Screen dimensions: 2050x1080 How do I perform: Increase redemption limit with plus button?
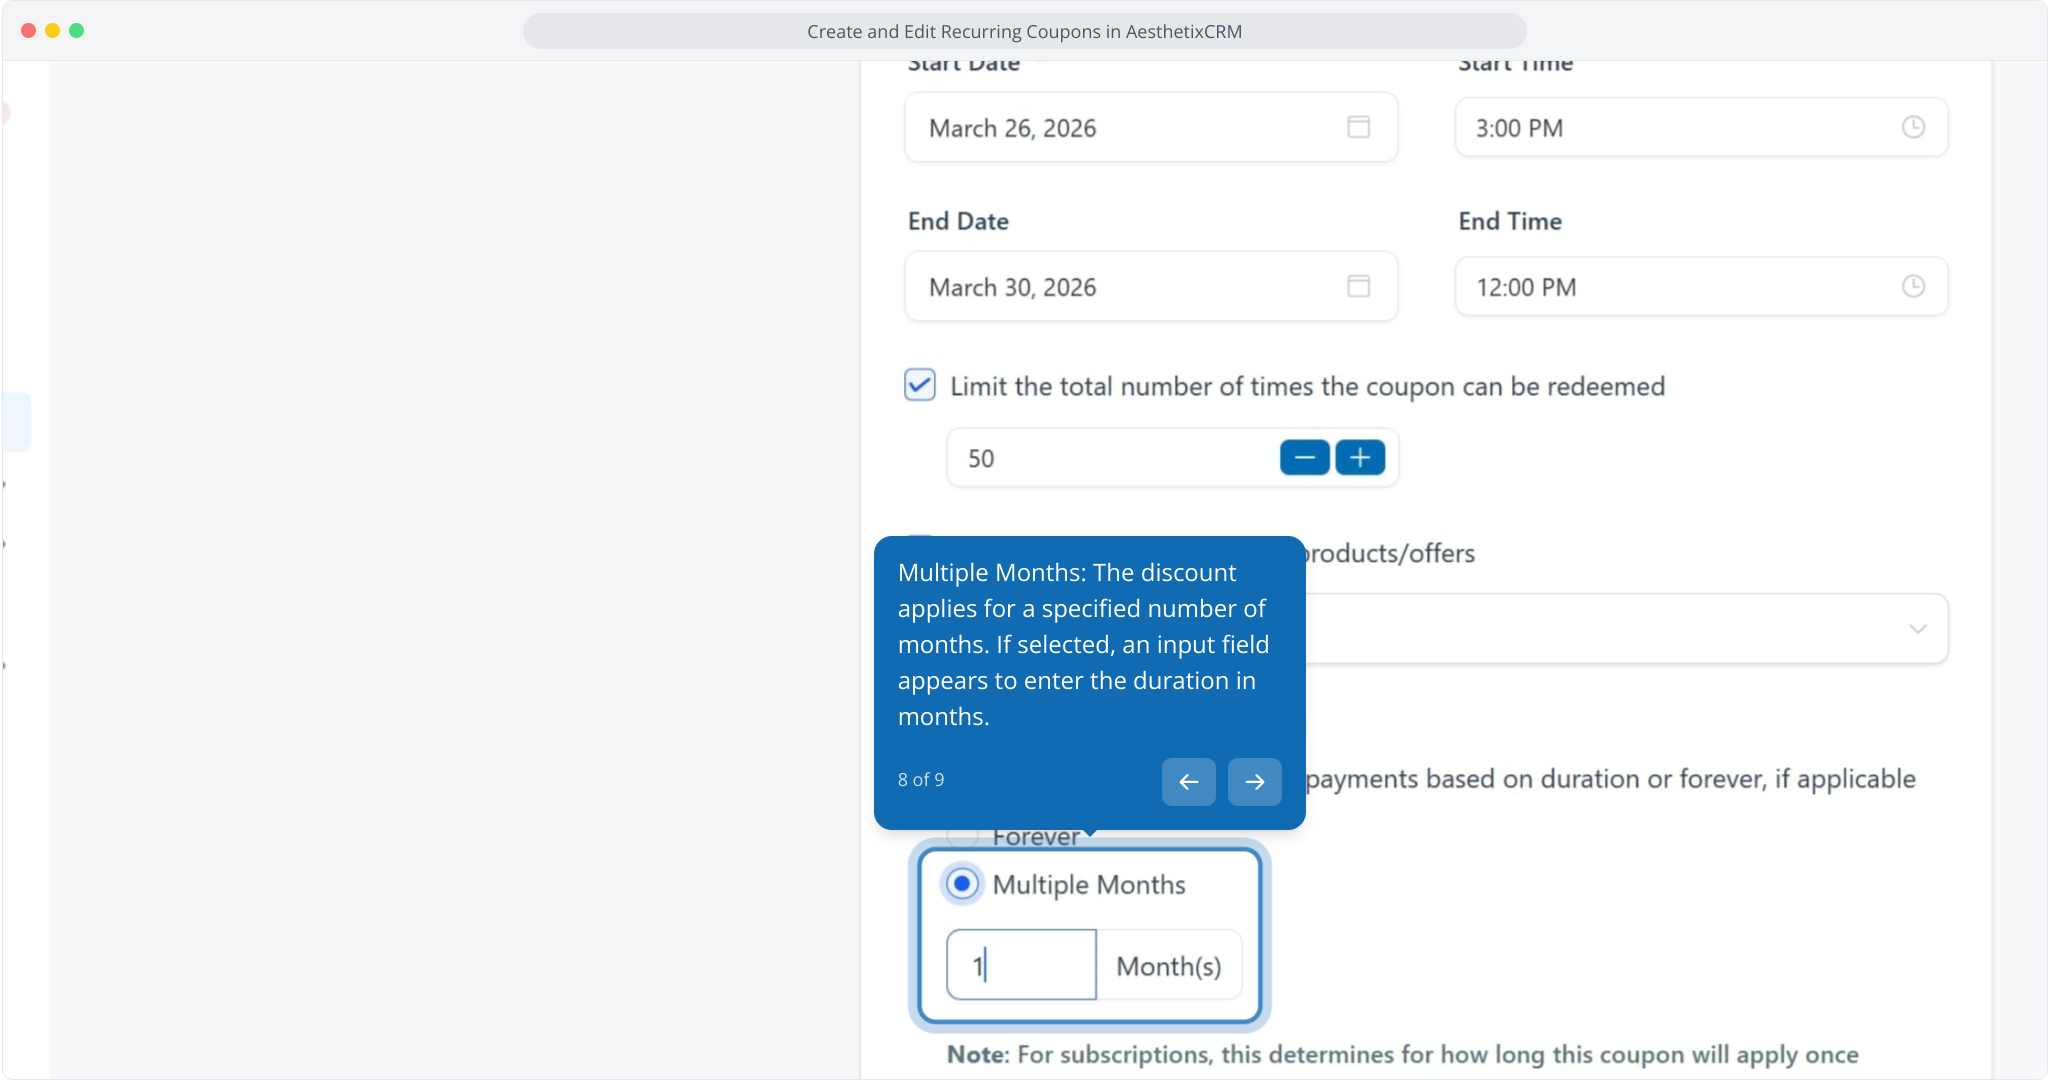1360,458
